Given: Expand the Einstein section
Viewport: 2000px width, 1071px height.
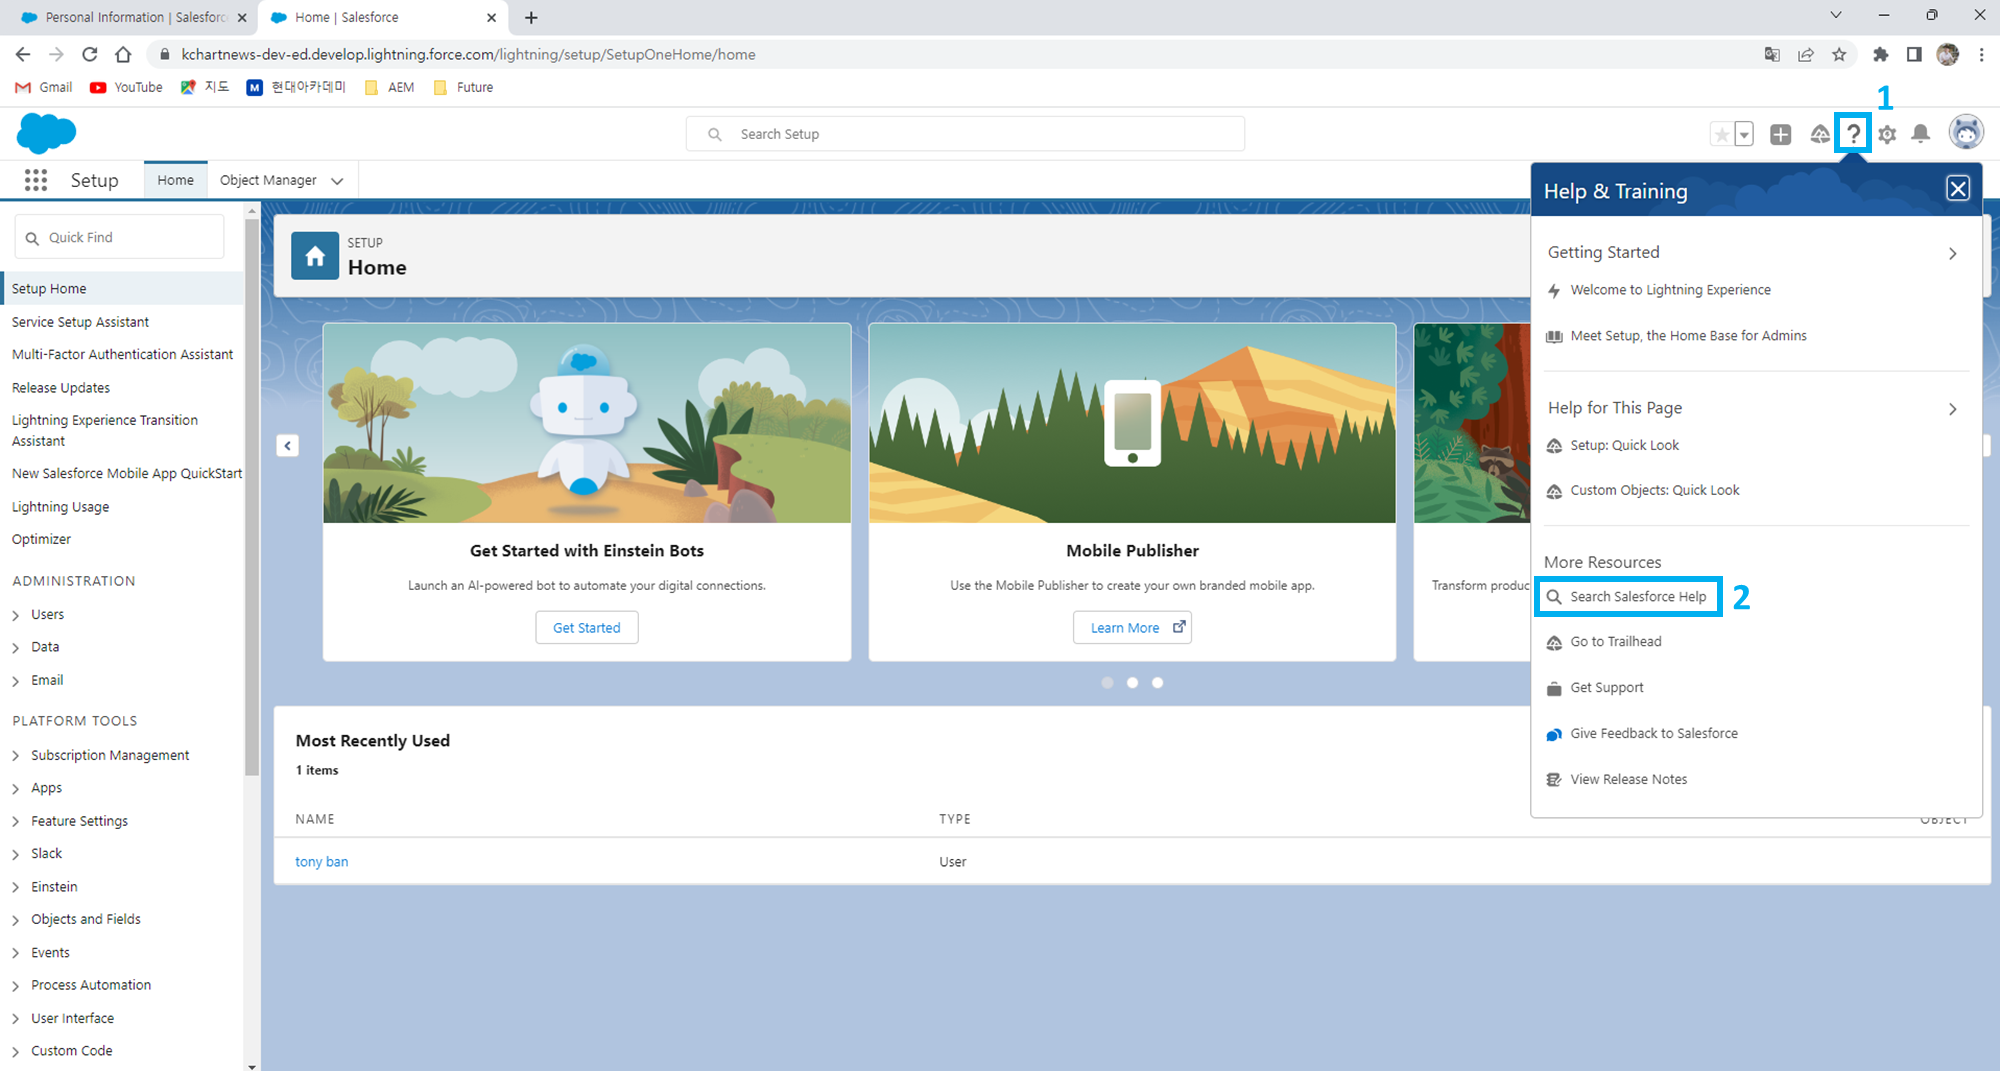Looking at the screenshot, I should 16,888.
